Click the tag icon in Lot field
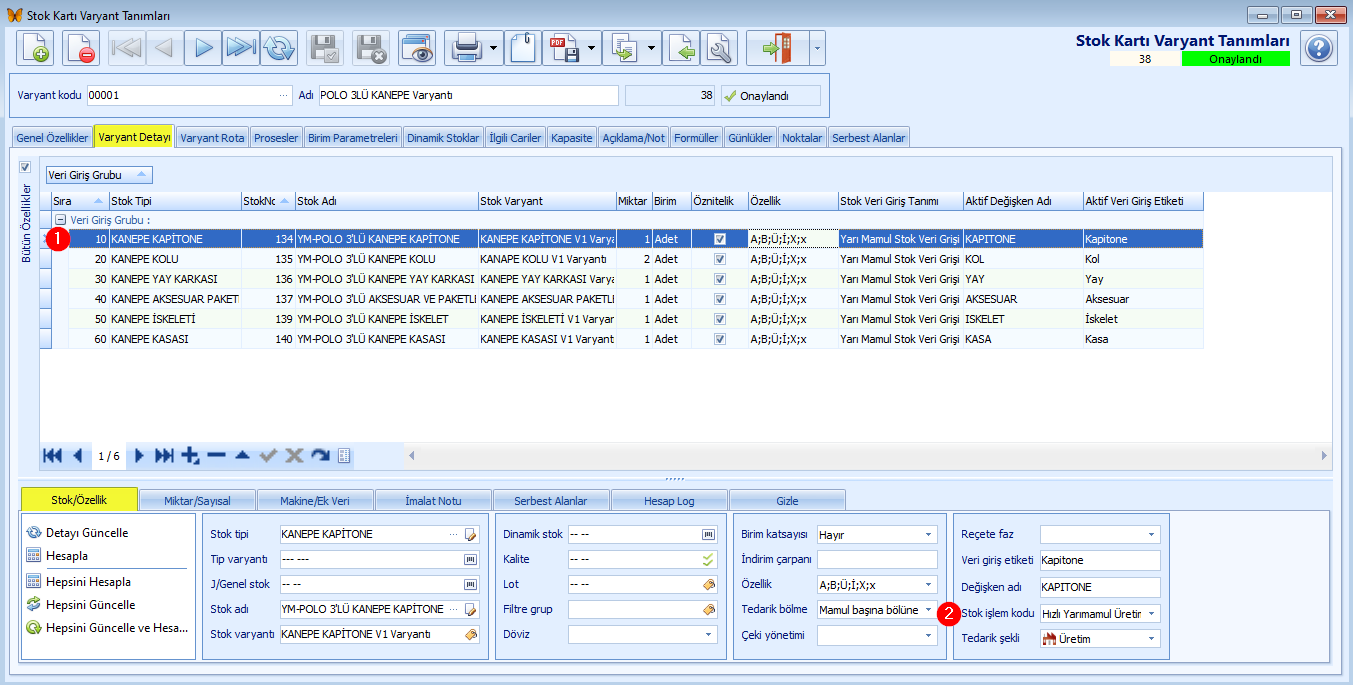 [709, 584]
